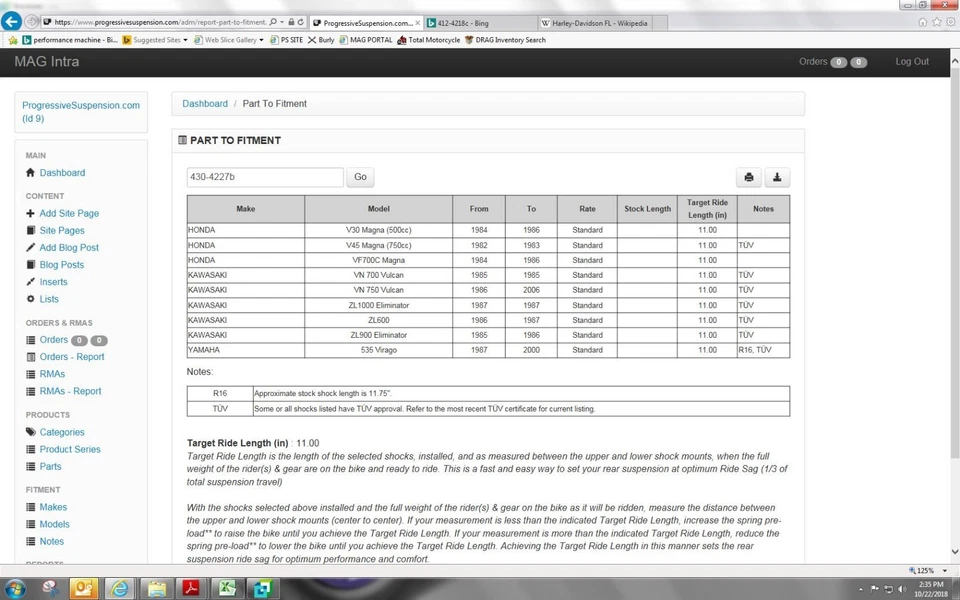
Task: Open Models in the Fitment section
Action: (54, 524)
